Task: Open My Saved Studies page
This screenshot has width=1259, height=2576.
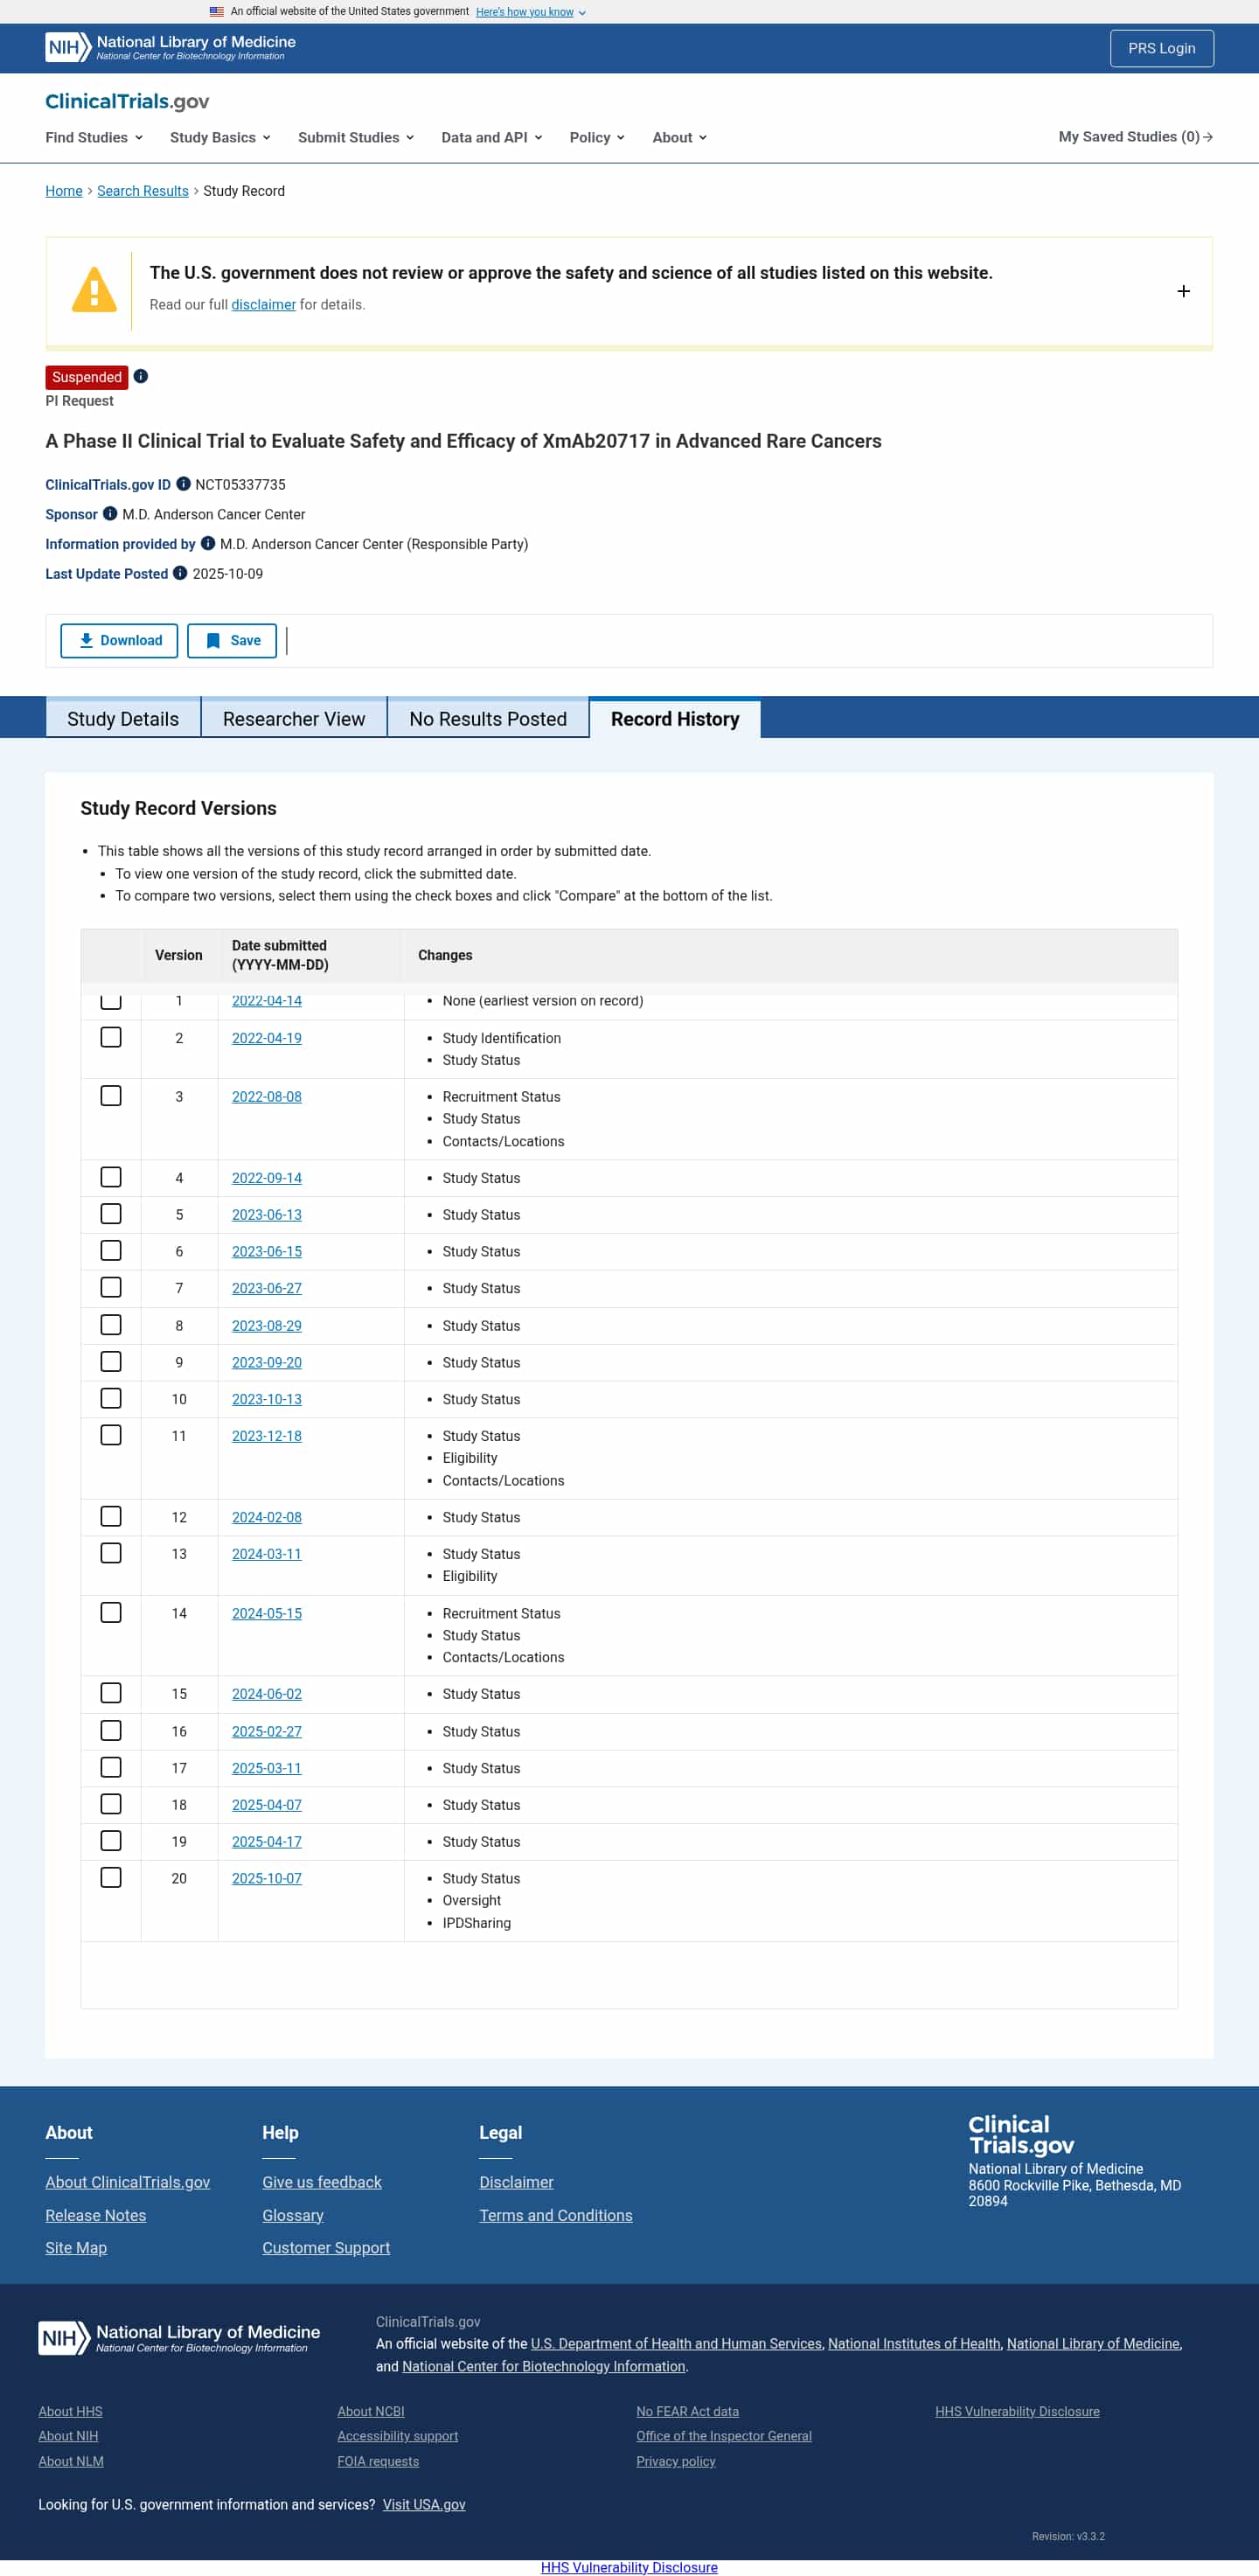Action: coord(1135,137)
